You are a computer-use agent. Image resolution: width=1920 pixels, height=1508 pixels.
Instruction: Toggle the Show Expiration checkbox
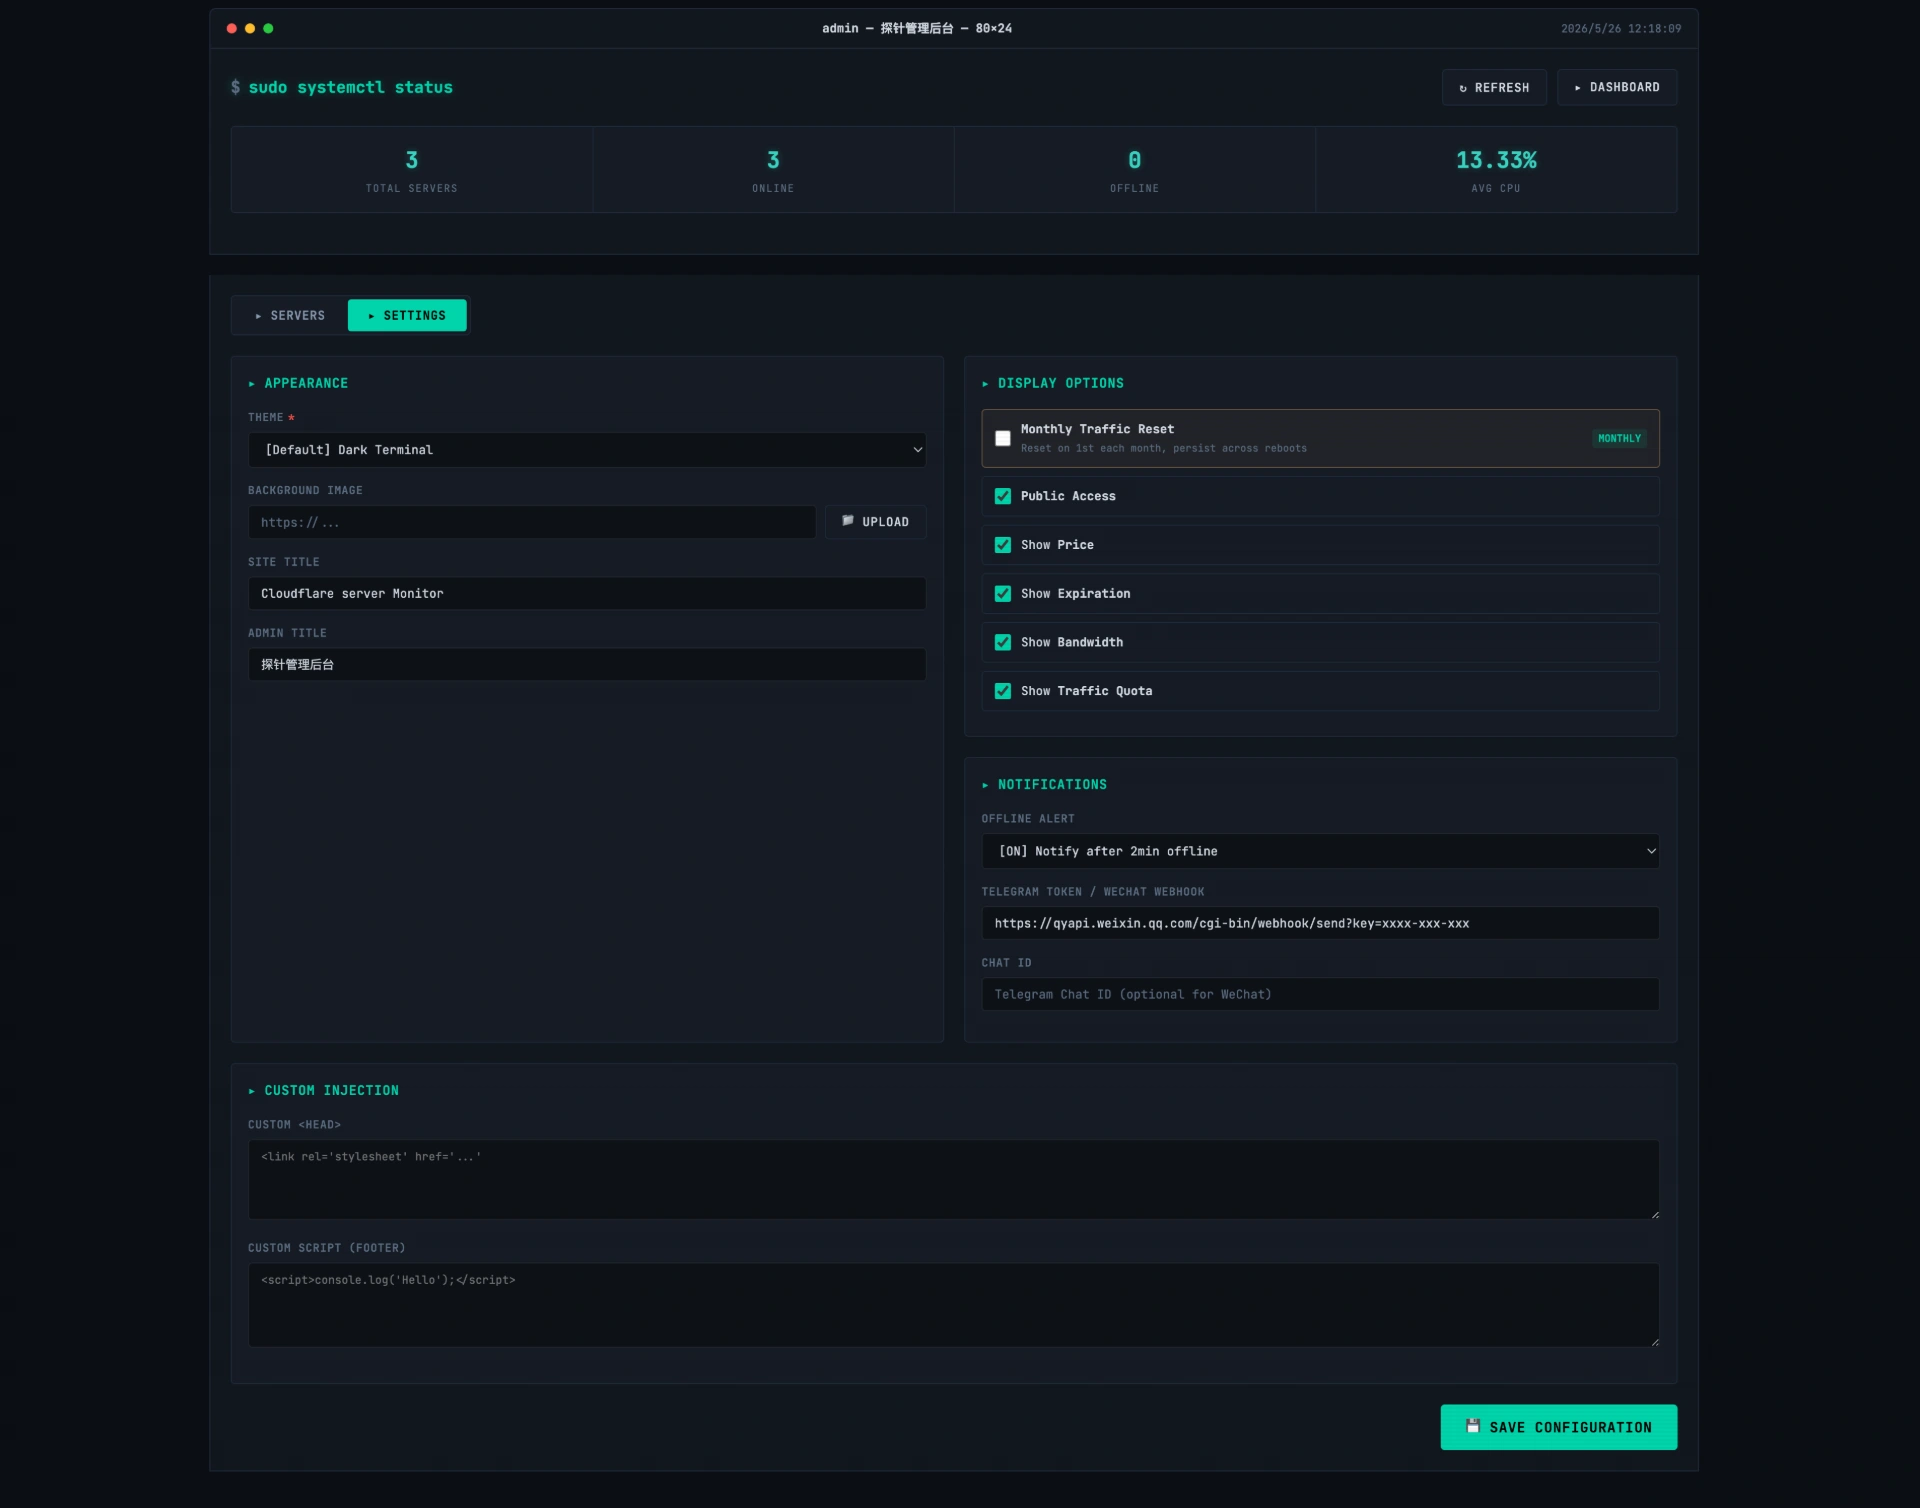[1003, 594]
